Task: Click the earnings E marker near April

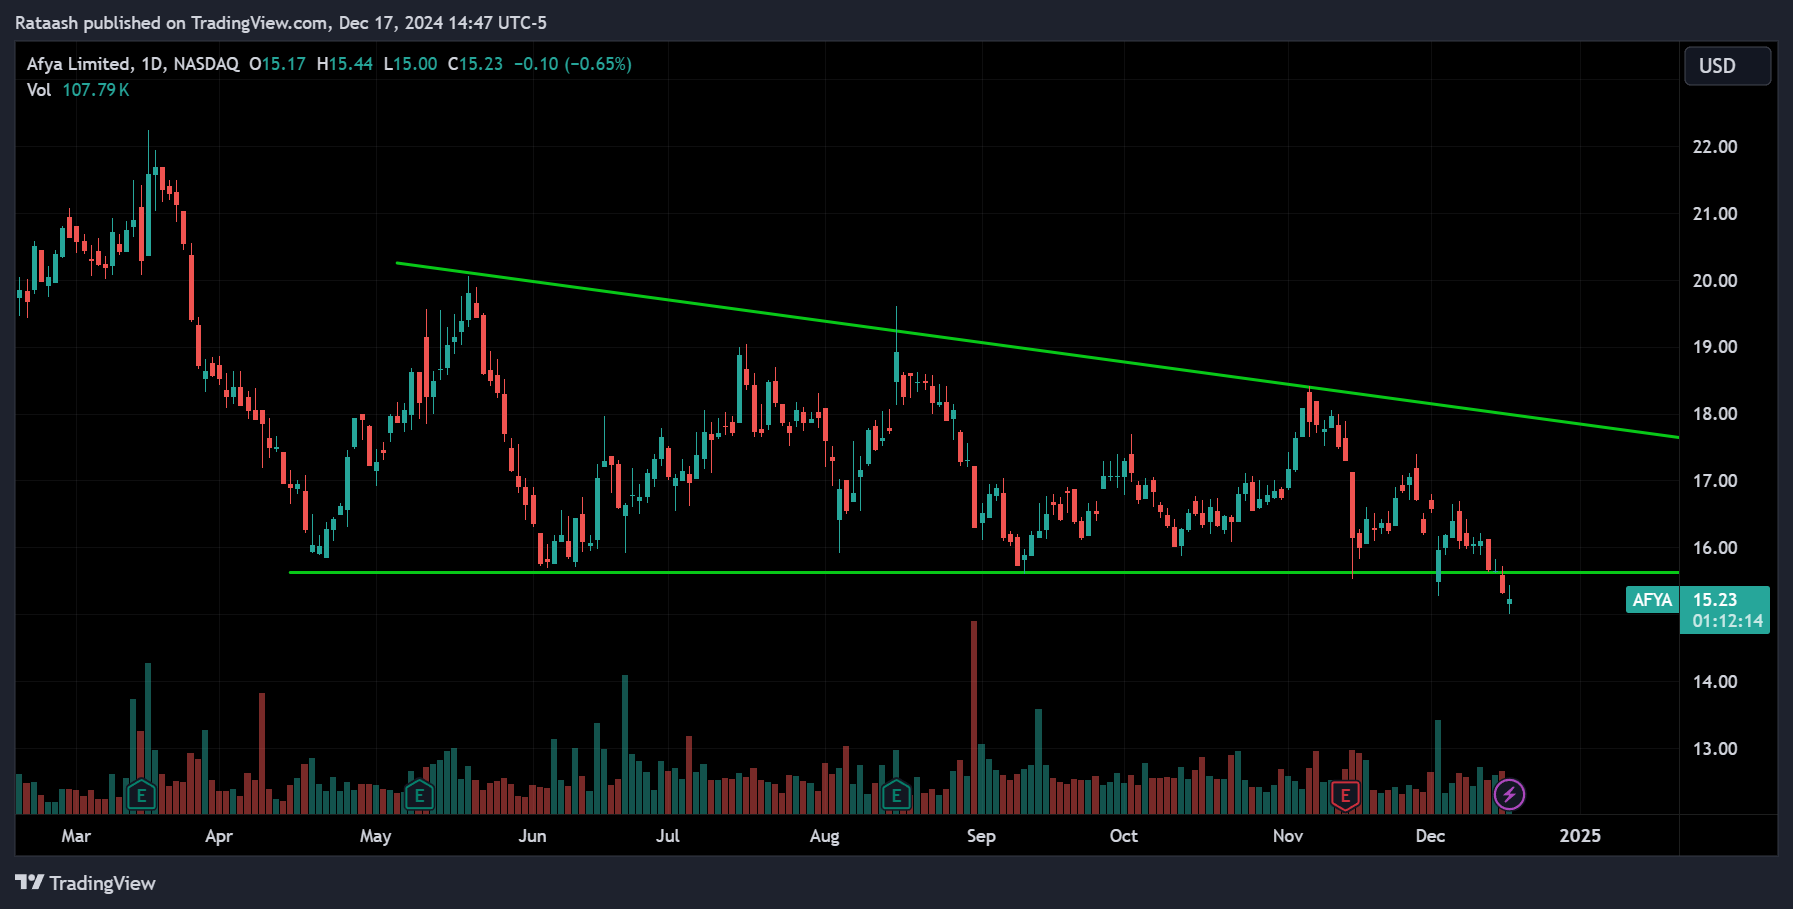Action: tap(141, 796)
